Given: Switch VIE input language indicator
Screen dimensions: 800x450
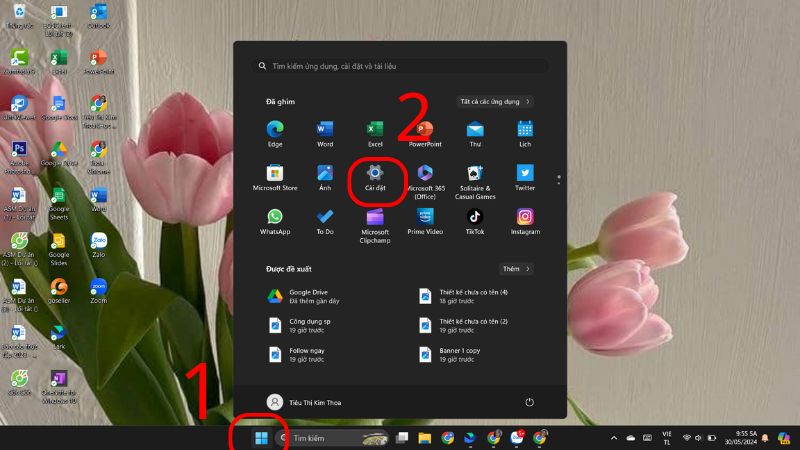Looking at the screenshot, I should click(x=667, y=438).
